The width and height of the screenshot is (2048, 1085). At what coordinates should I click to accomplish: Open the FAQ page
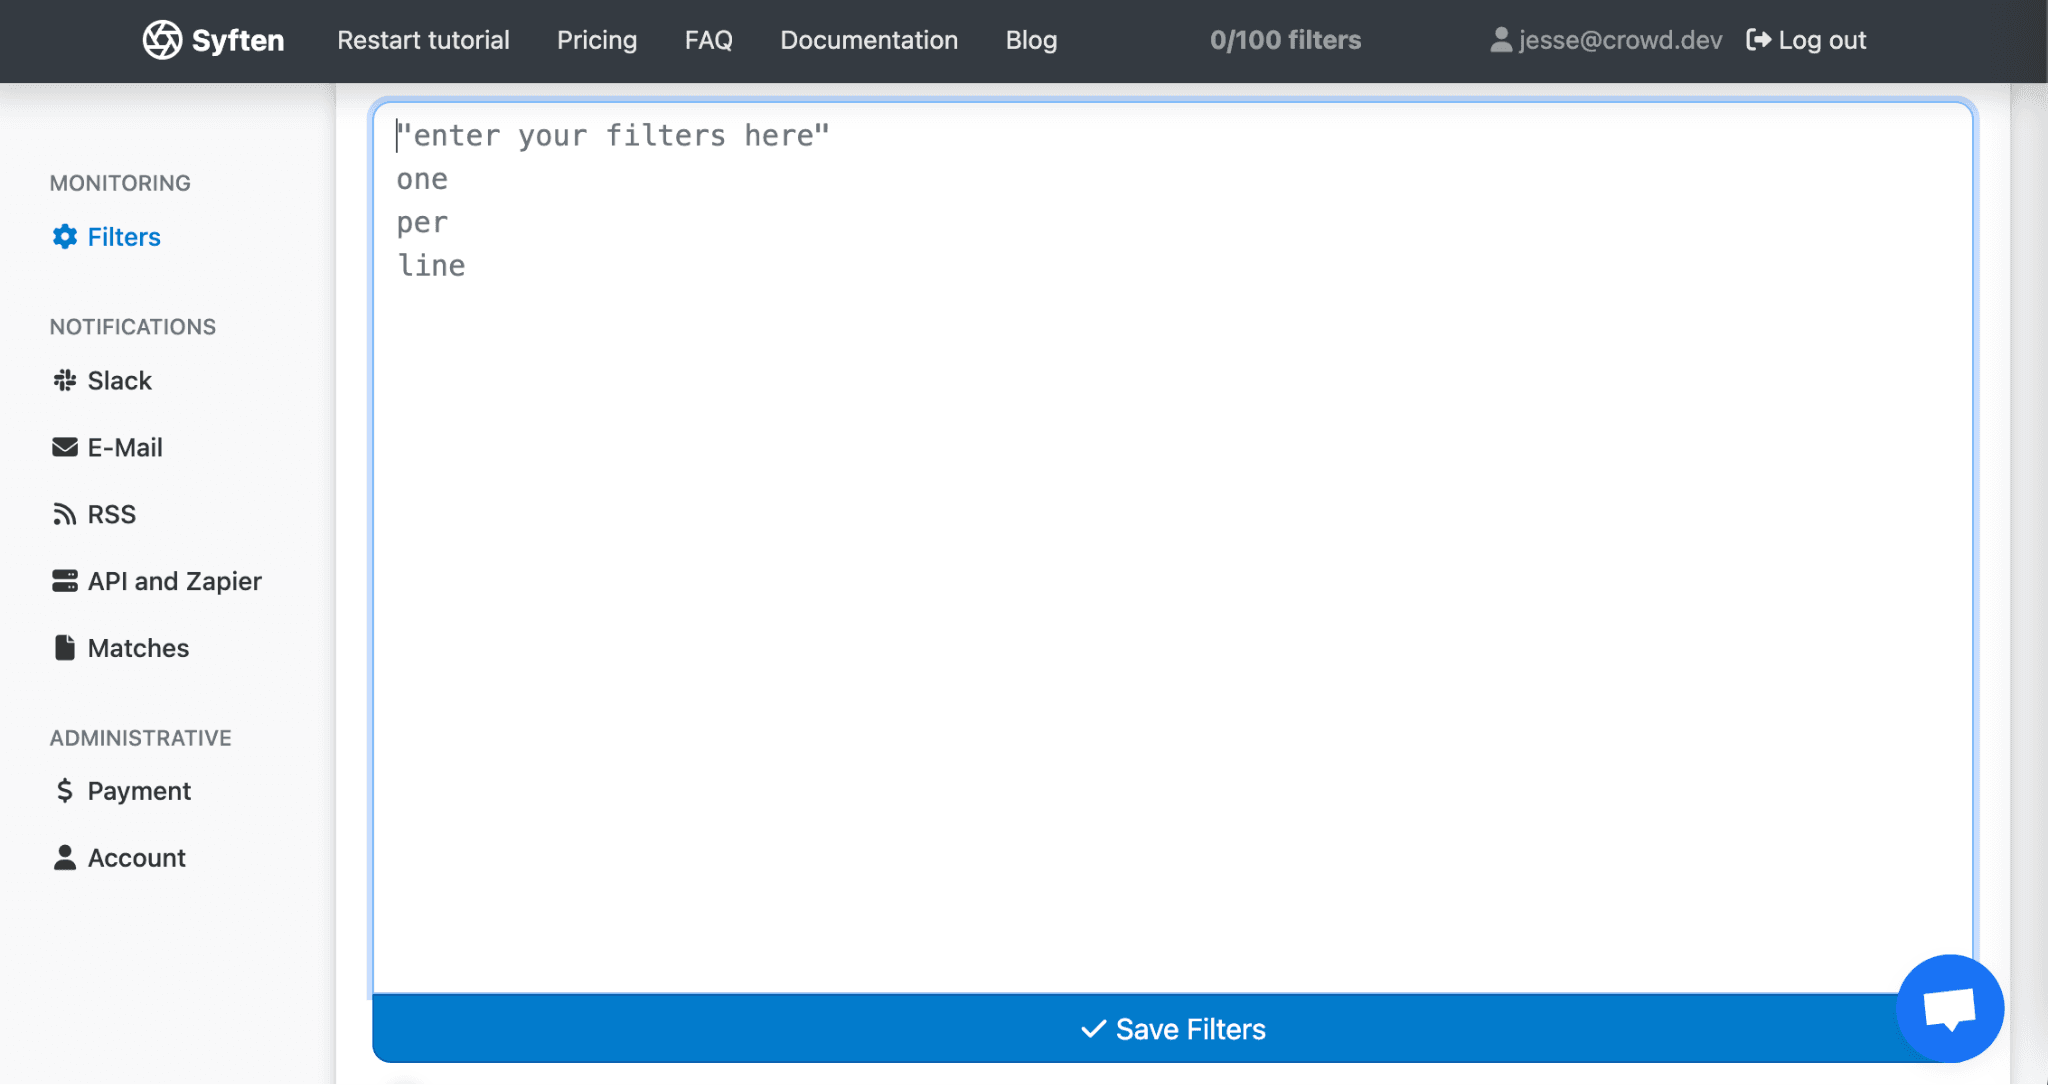[x=708, y=40]
